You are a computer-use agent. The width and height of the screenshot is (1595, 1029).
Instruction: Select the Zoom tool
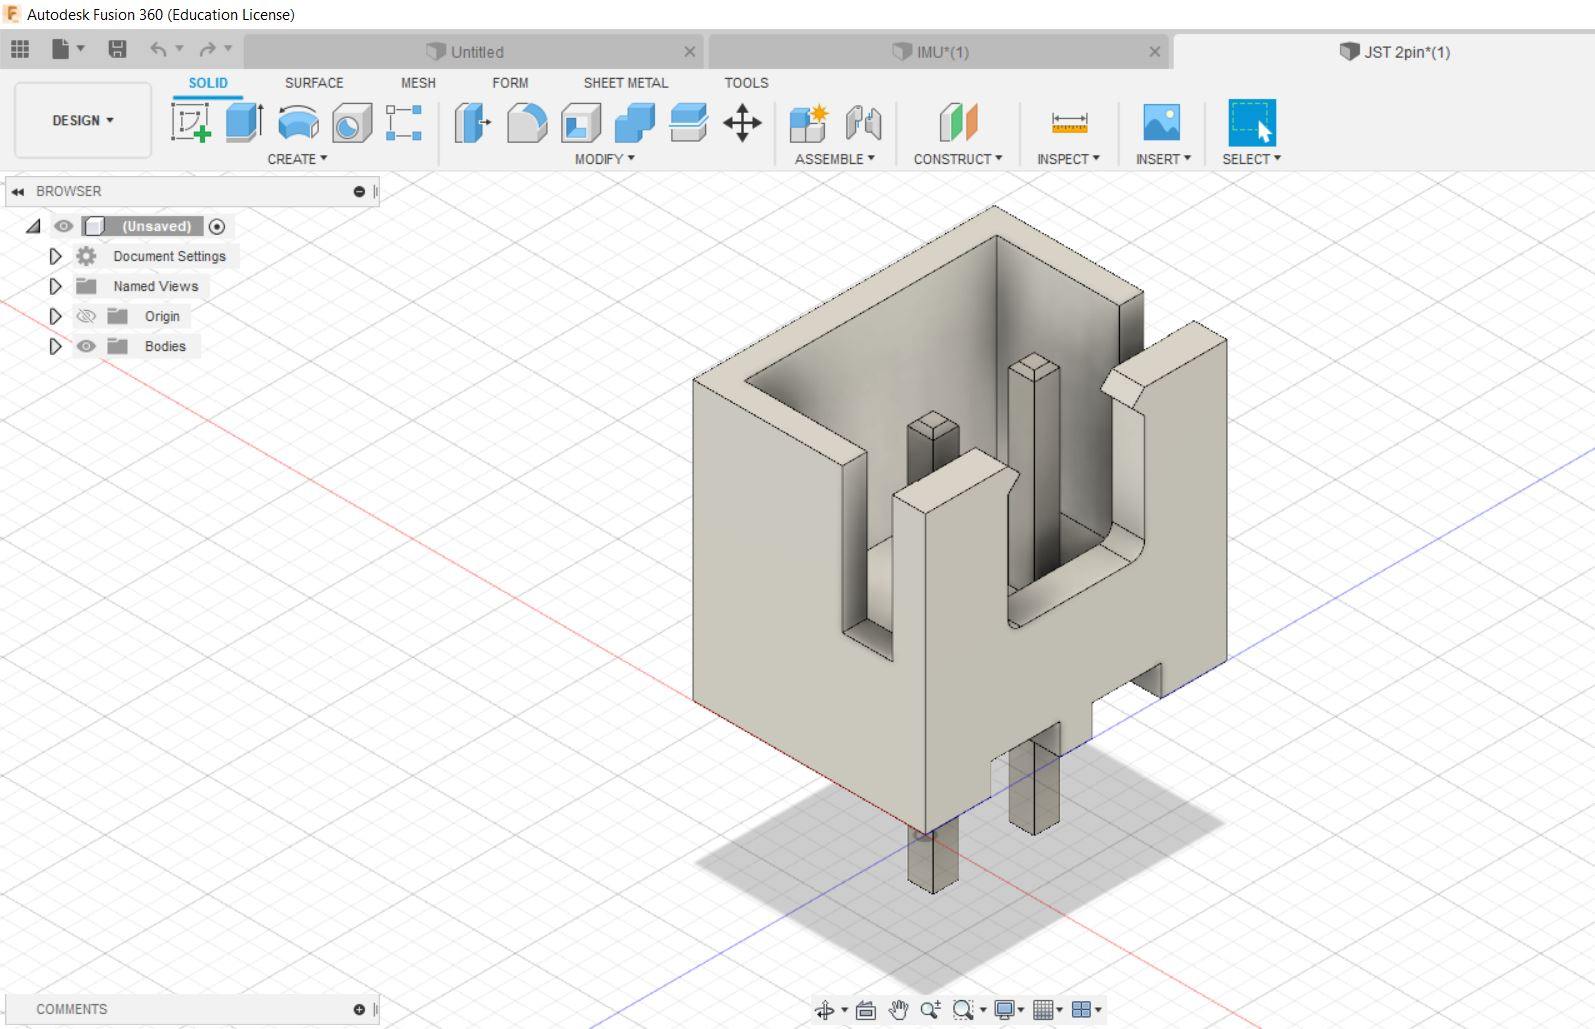(930, 1010)
